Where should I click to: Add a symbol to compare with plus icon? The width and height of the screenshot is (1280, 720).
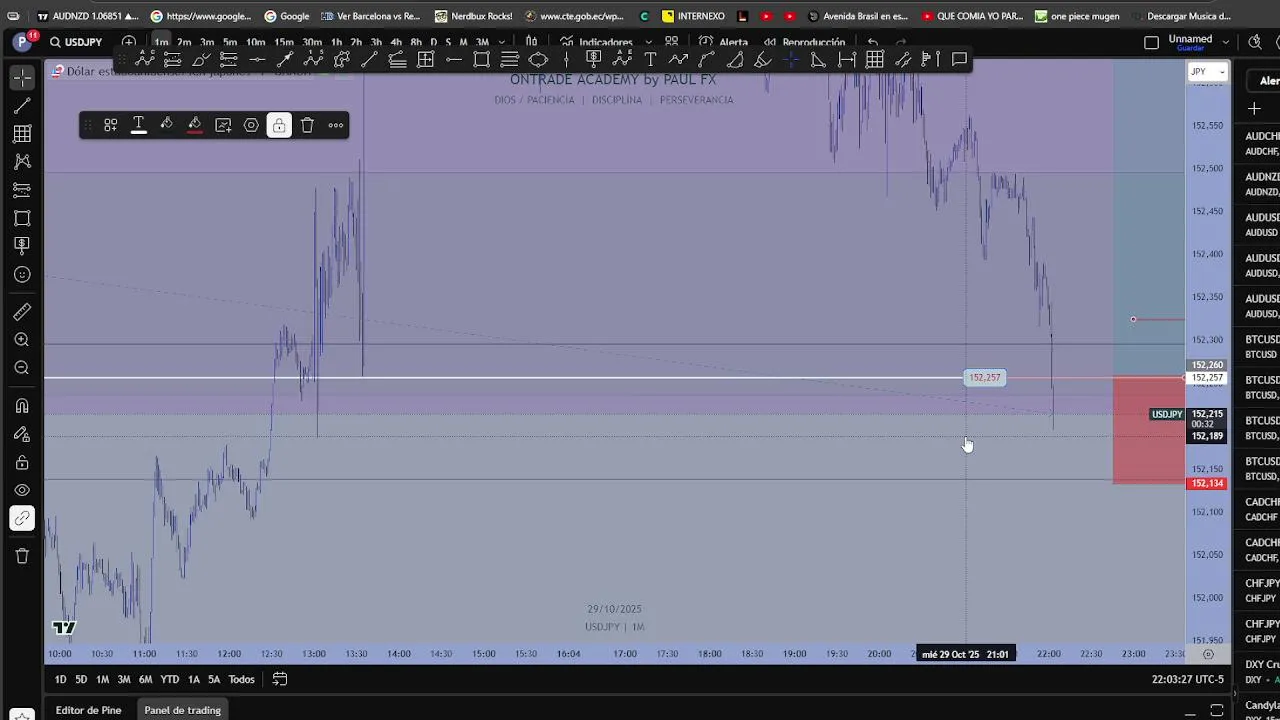129,42
